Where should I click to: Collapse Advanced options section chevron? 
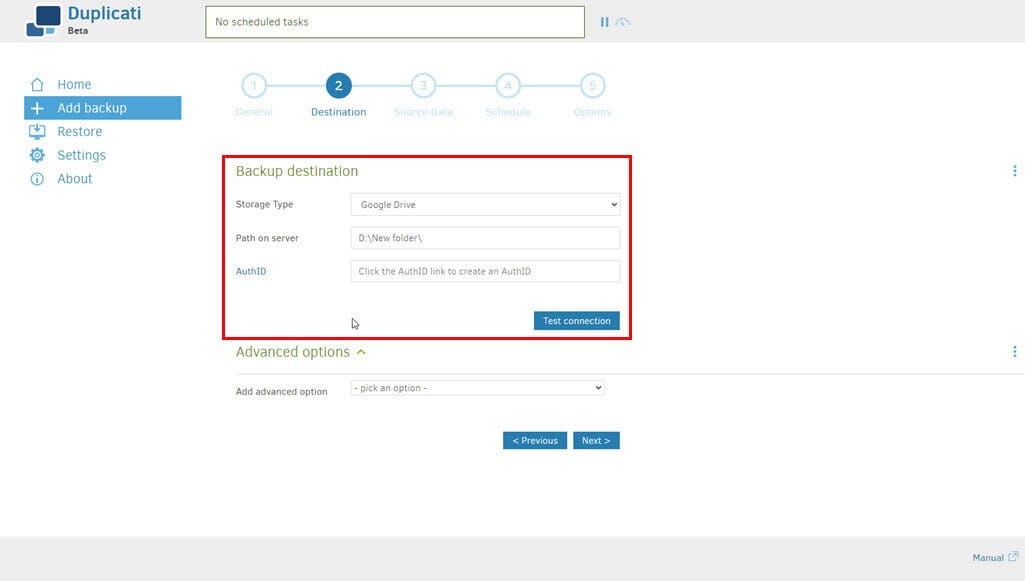click(361, 352)
